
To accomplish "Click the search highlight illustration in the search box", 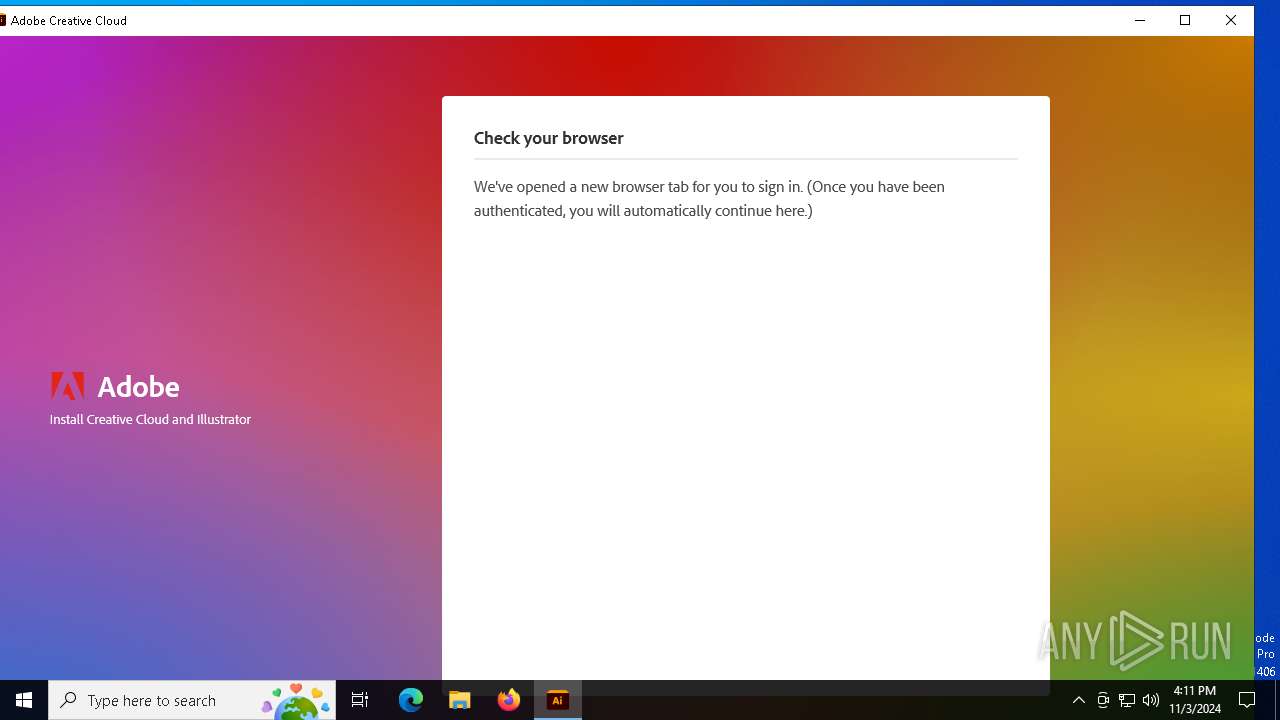I will coord(296,700).
